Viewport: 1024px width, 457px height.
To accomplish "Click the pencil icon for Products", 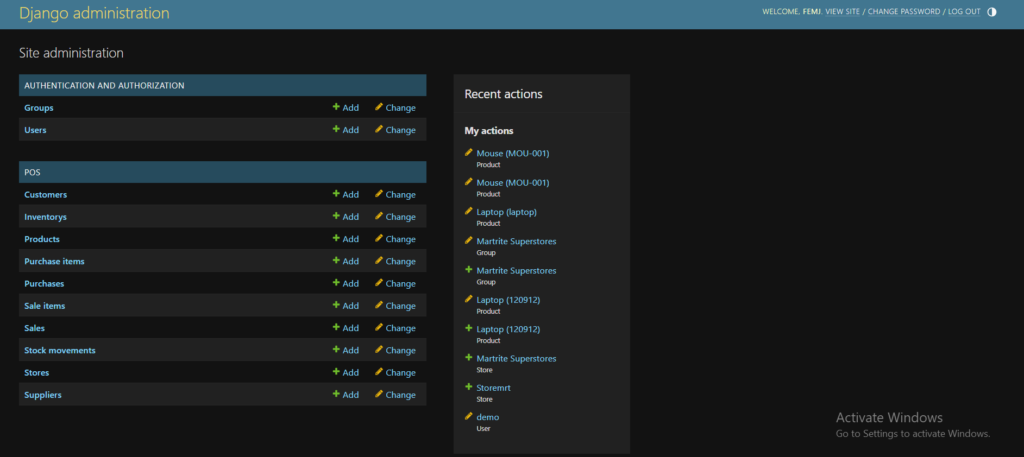I will tap(379, 239).
